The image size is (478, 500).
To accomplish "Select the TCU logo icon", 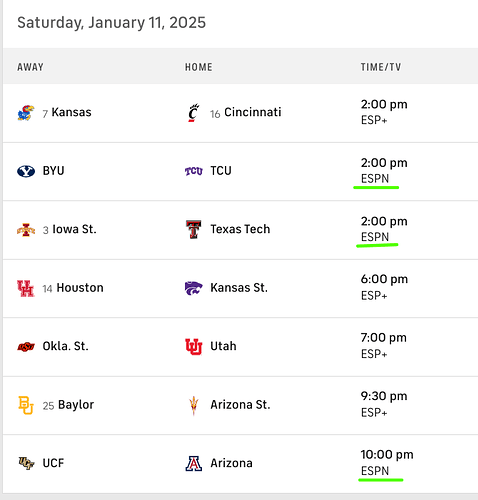I will [194, 171].
